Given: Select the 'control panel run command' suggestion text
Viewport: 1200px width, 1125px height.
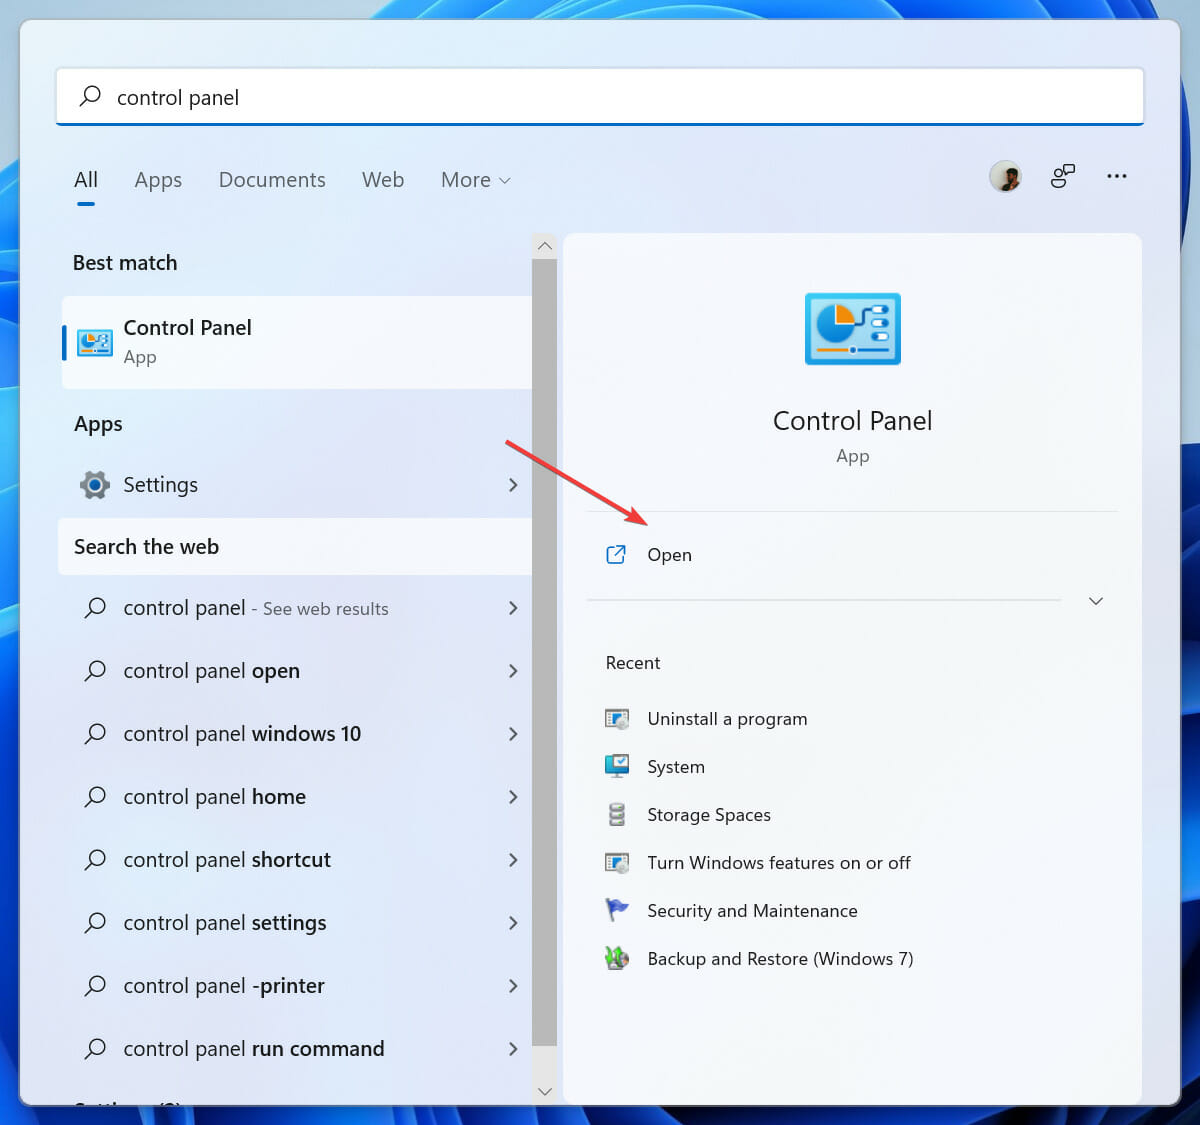Looking at the screenshot, I should [254, 1049].
